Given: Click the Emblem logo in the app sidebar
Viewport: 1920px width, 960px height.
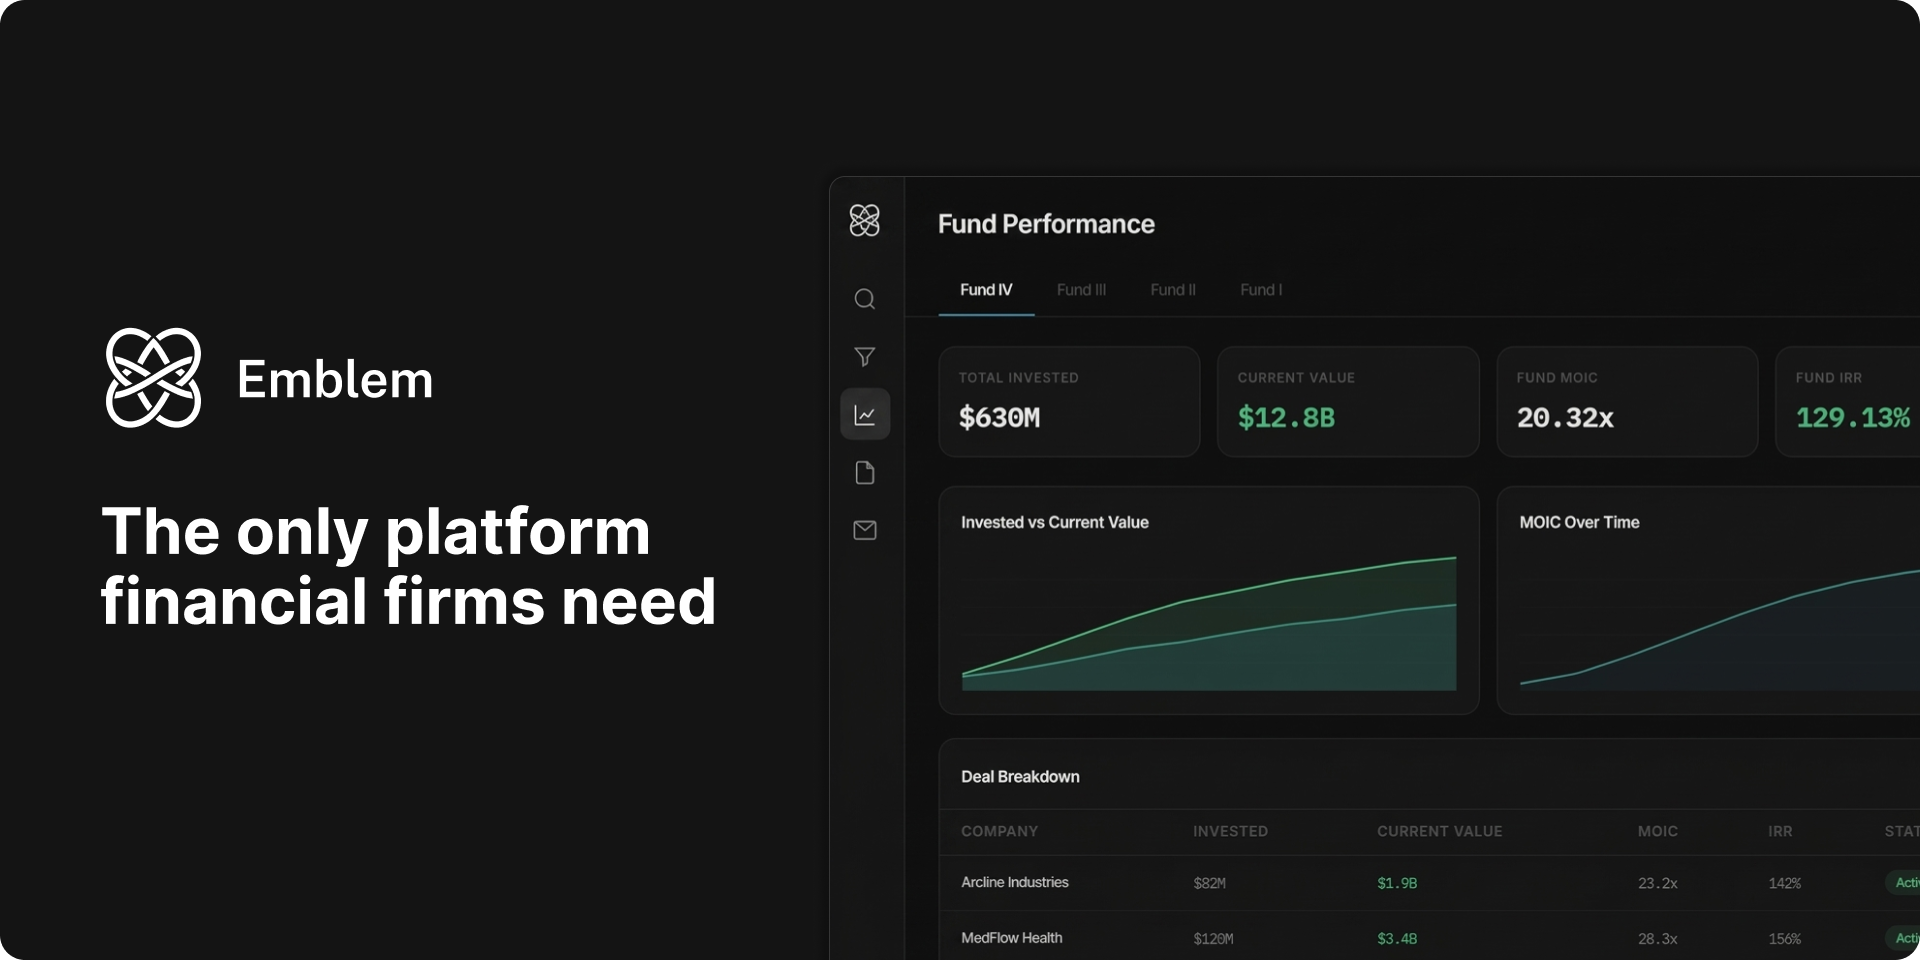Looking at the screenshot, I should pyautogui.click(x=865, y=220).
